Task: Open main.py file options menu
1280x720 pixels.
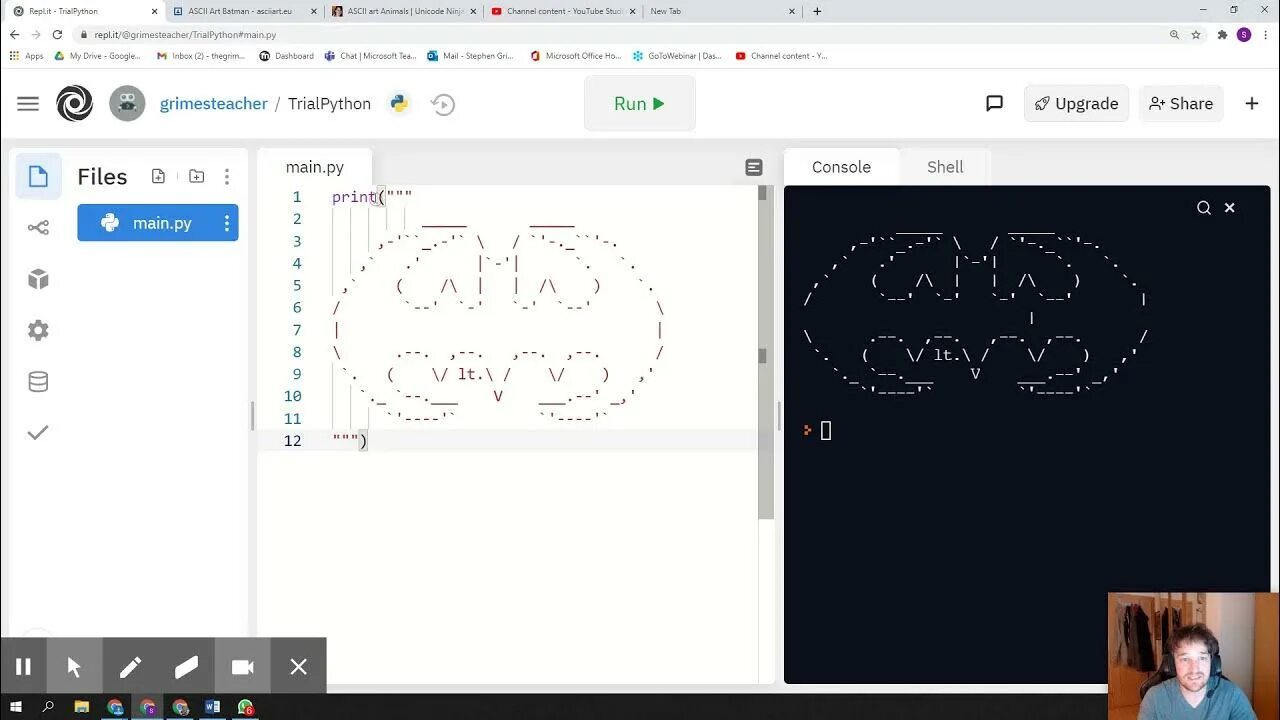Action: click(227, 223)
